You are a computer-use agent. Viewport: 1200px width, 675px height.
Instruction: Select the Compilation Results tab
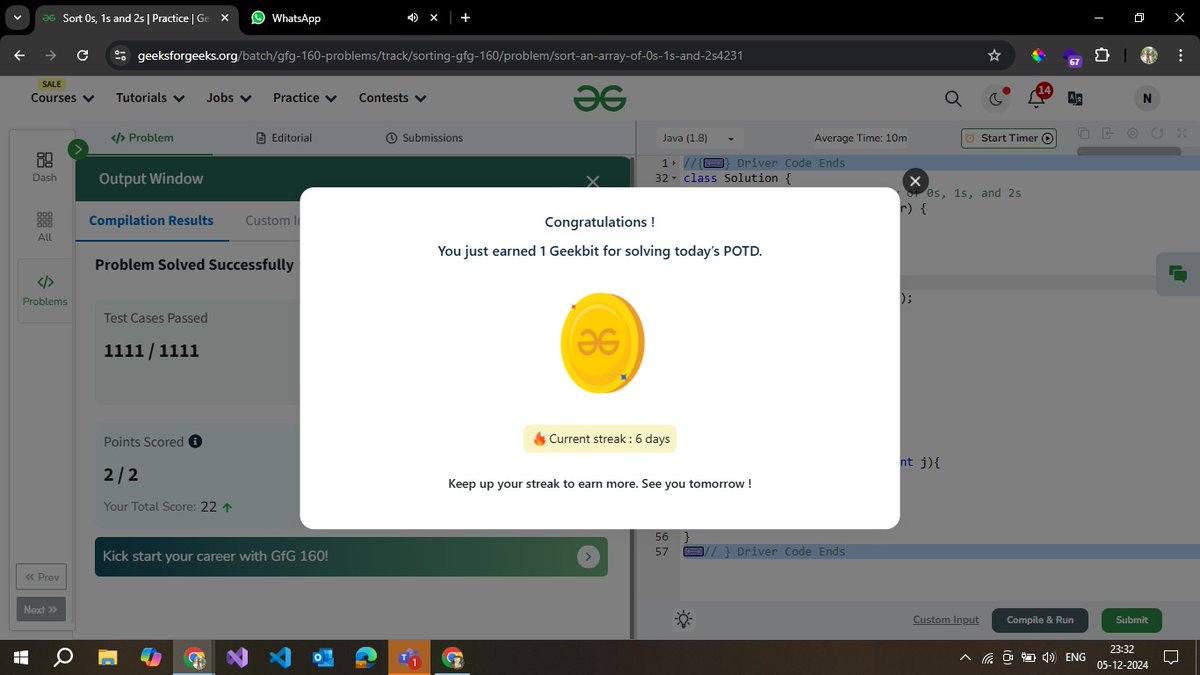point(151,220)
